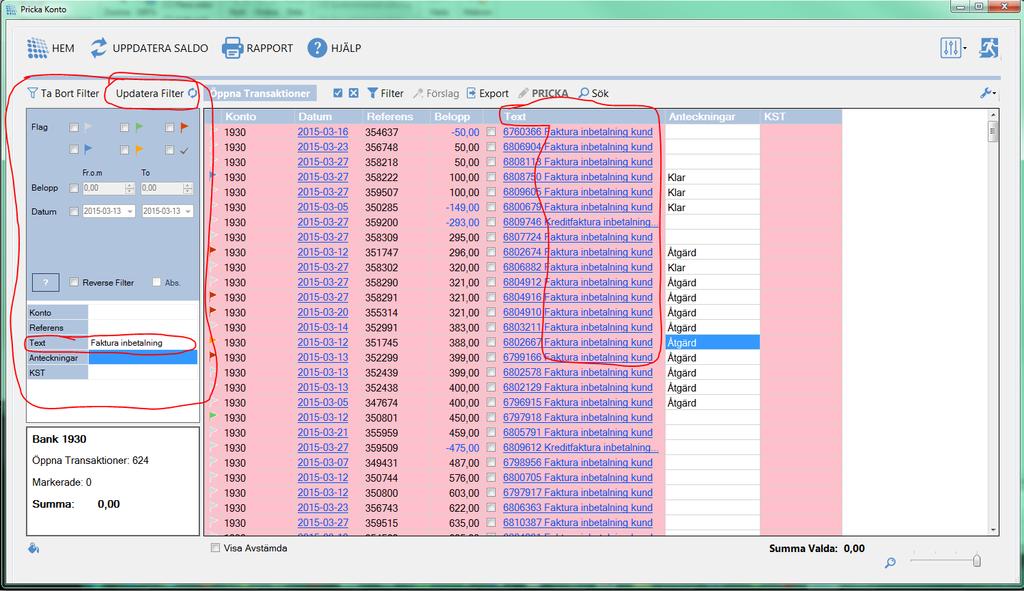Click the PRICKA pencil button

[x=543, y=93]
